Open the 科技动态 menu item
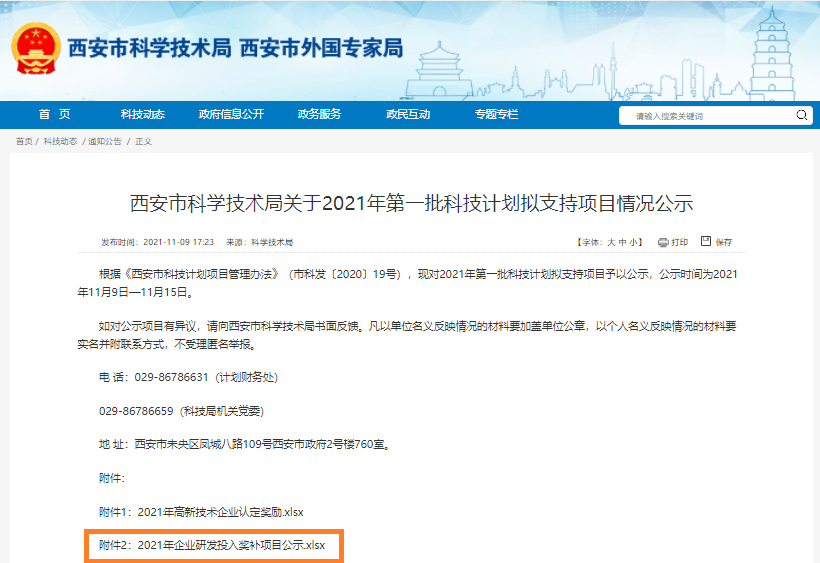This screenshot has height=563, width=820. [x=142, y=115]
